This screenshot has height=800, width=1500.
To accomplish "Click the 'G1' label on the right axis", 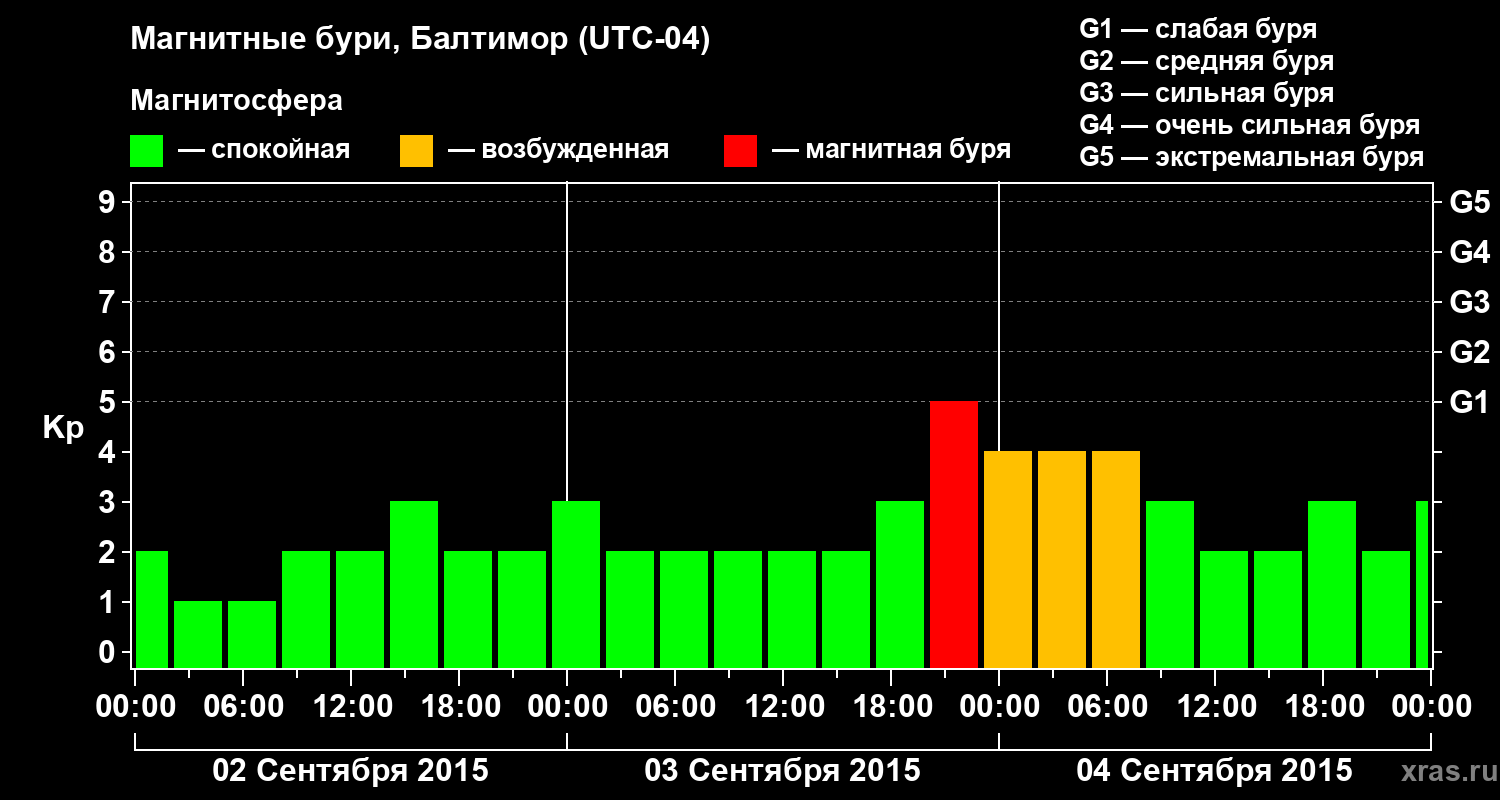I will (x=1469, y=402).
